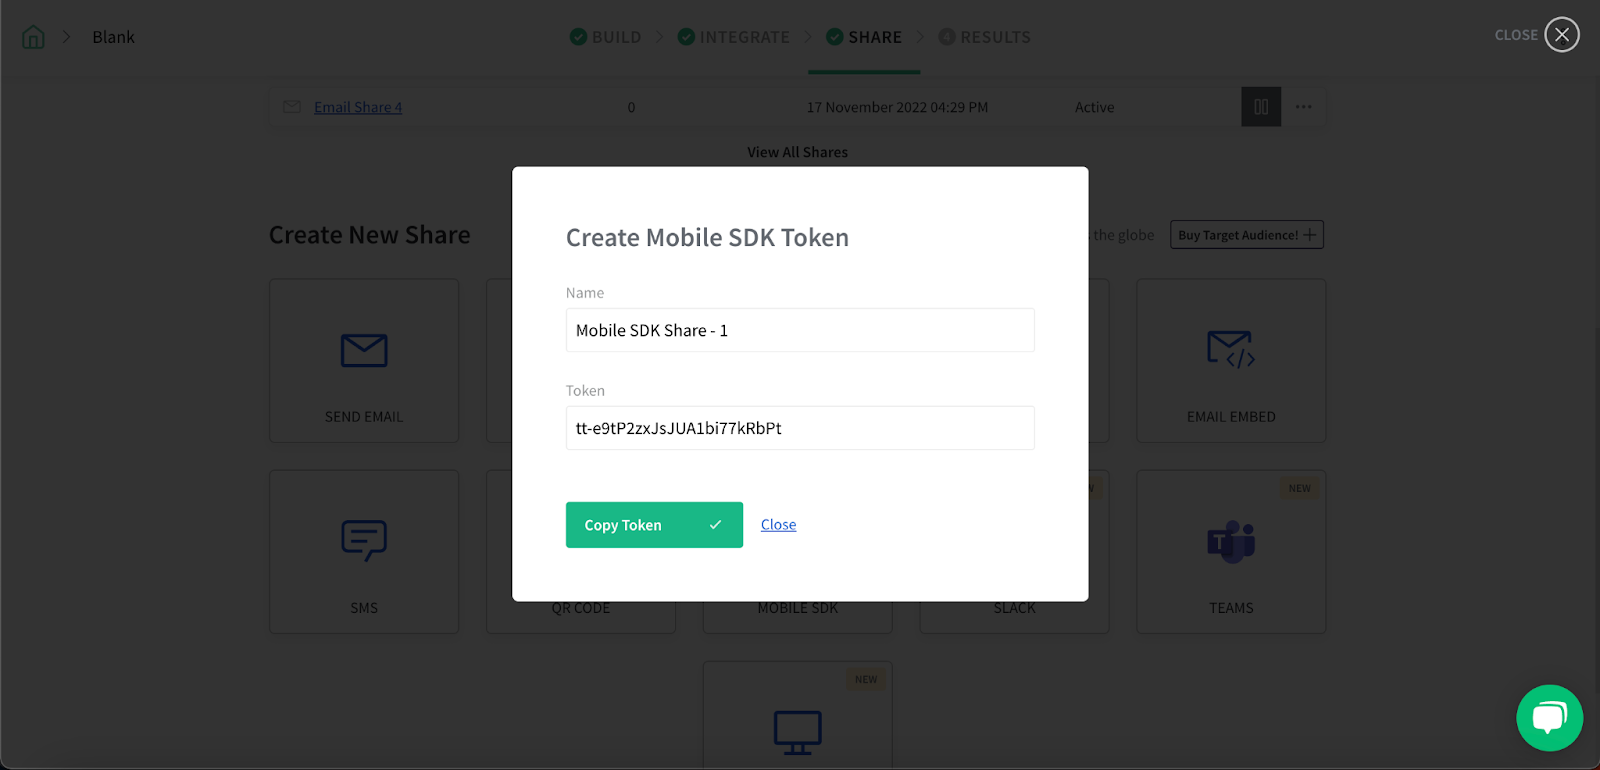Open the Email Share 4 link
This screenshot has width=1600, height=770.
[x=358, y=107]
